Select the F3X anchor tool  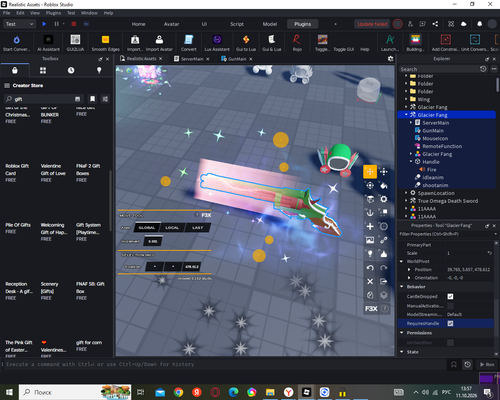[x=370, y=213]
